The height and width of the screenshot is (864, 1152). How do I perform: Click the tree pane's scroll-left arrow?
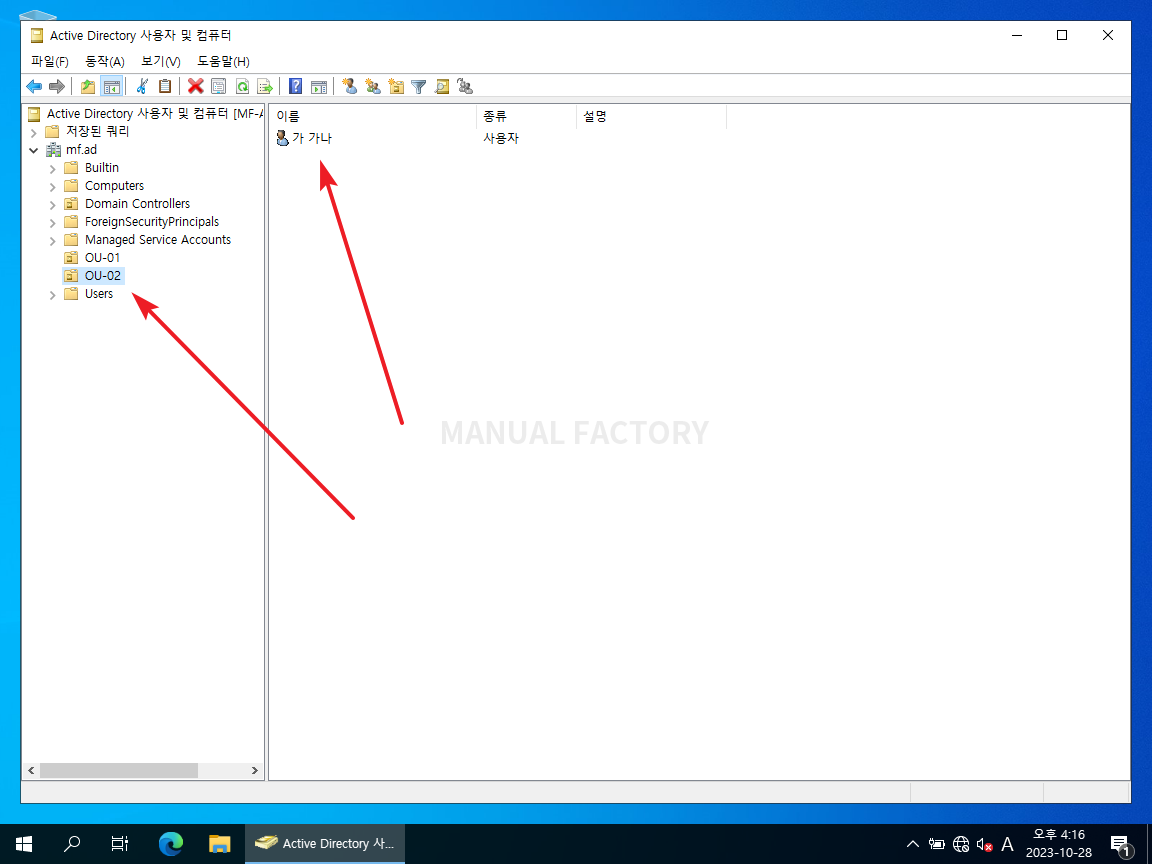pos(31,771)
